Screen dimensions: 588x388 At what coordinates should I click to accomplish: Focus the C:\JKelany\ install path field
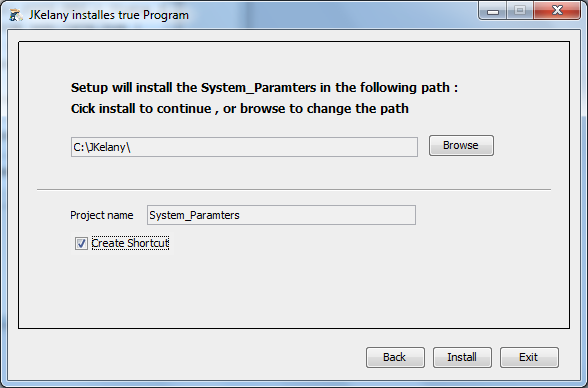244,147
